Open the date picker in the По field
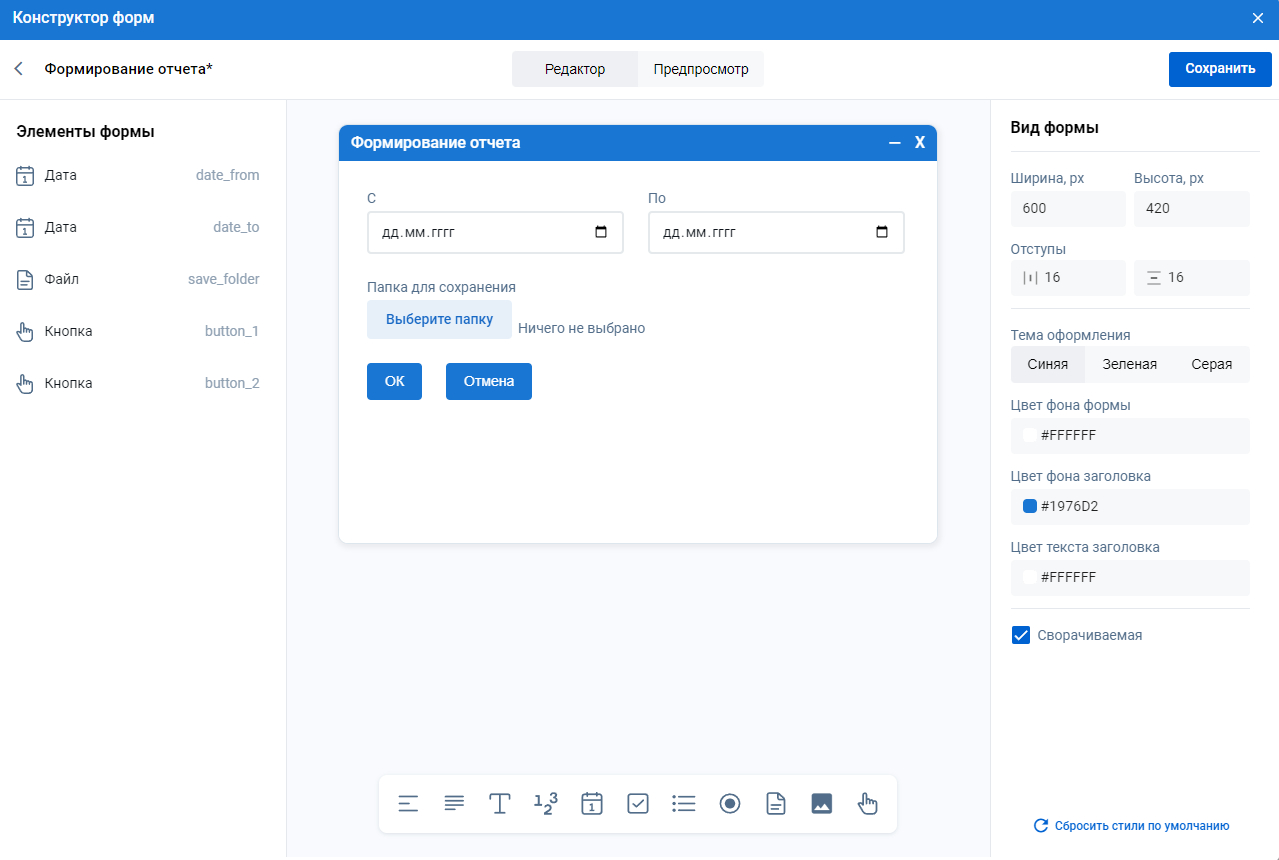Viewport: 1279px width, 860px height. pos(882,232)
